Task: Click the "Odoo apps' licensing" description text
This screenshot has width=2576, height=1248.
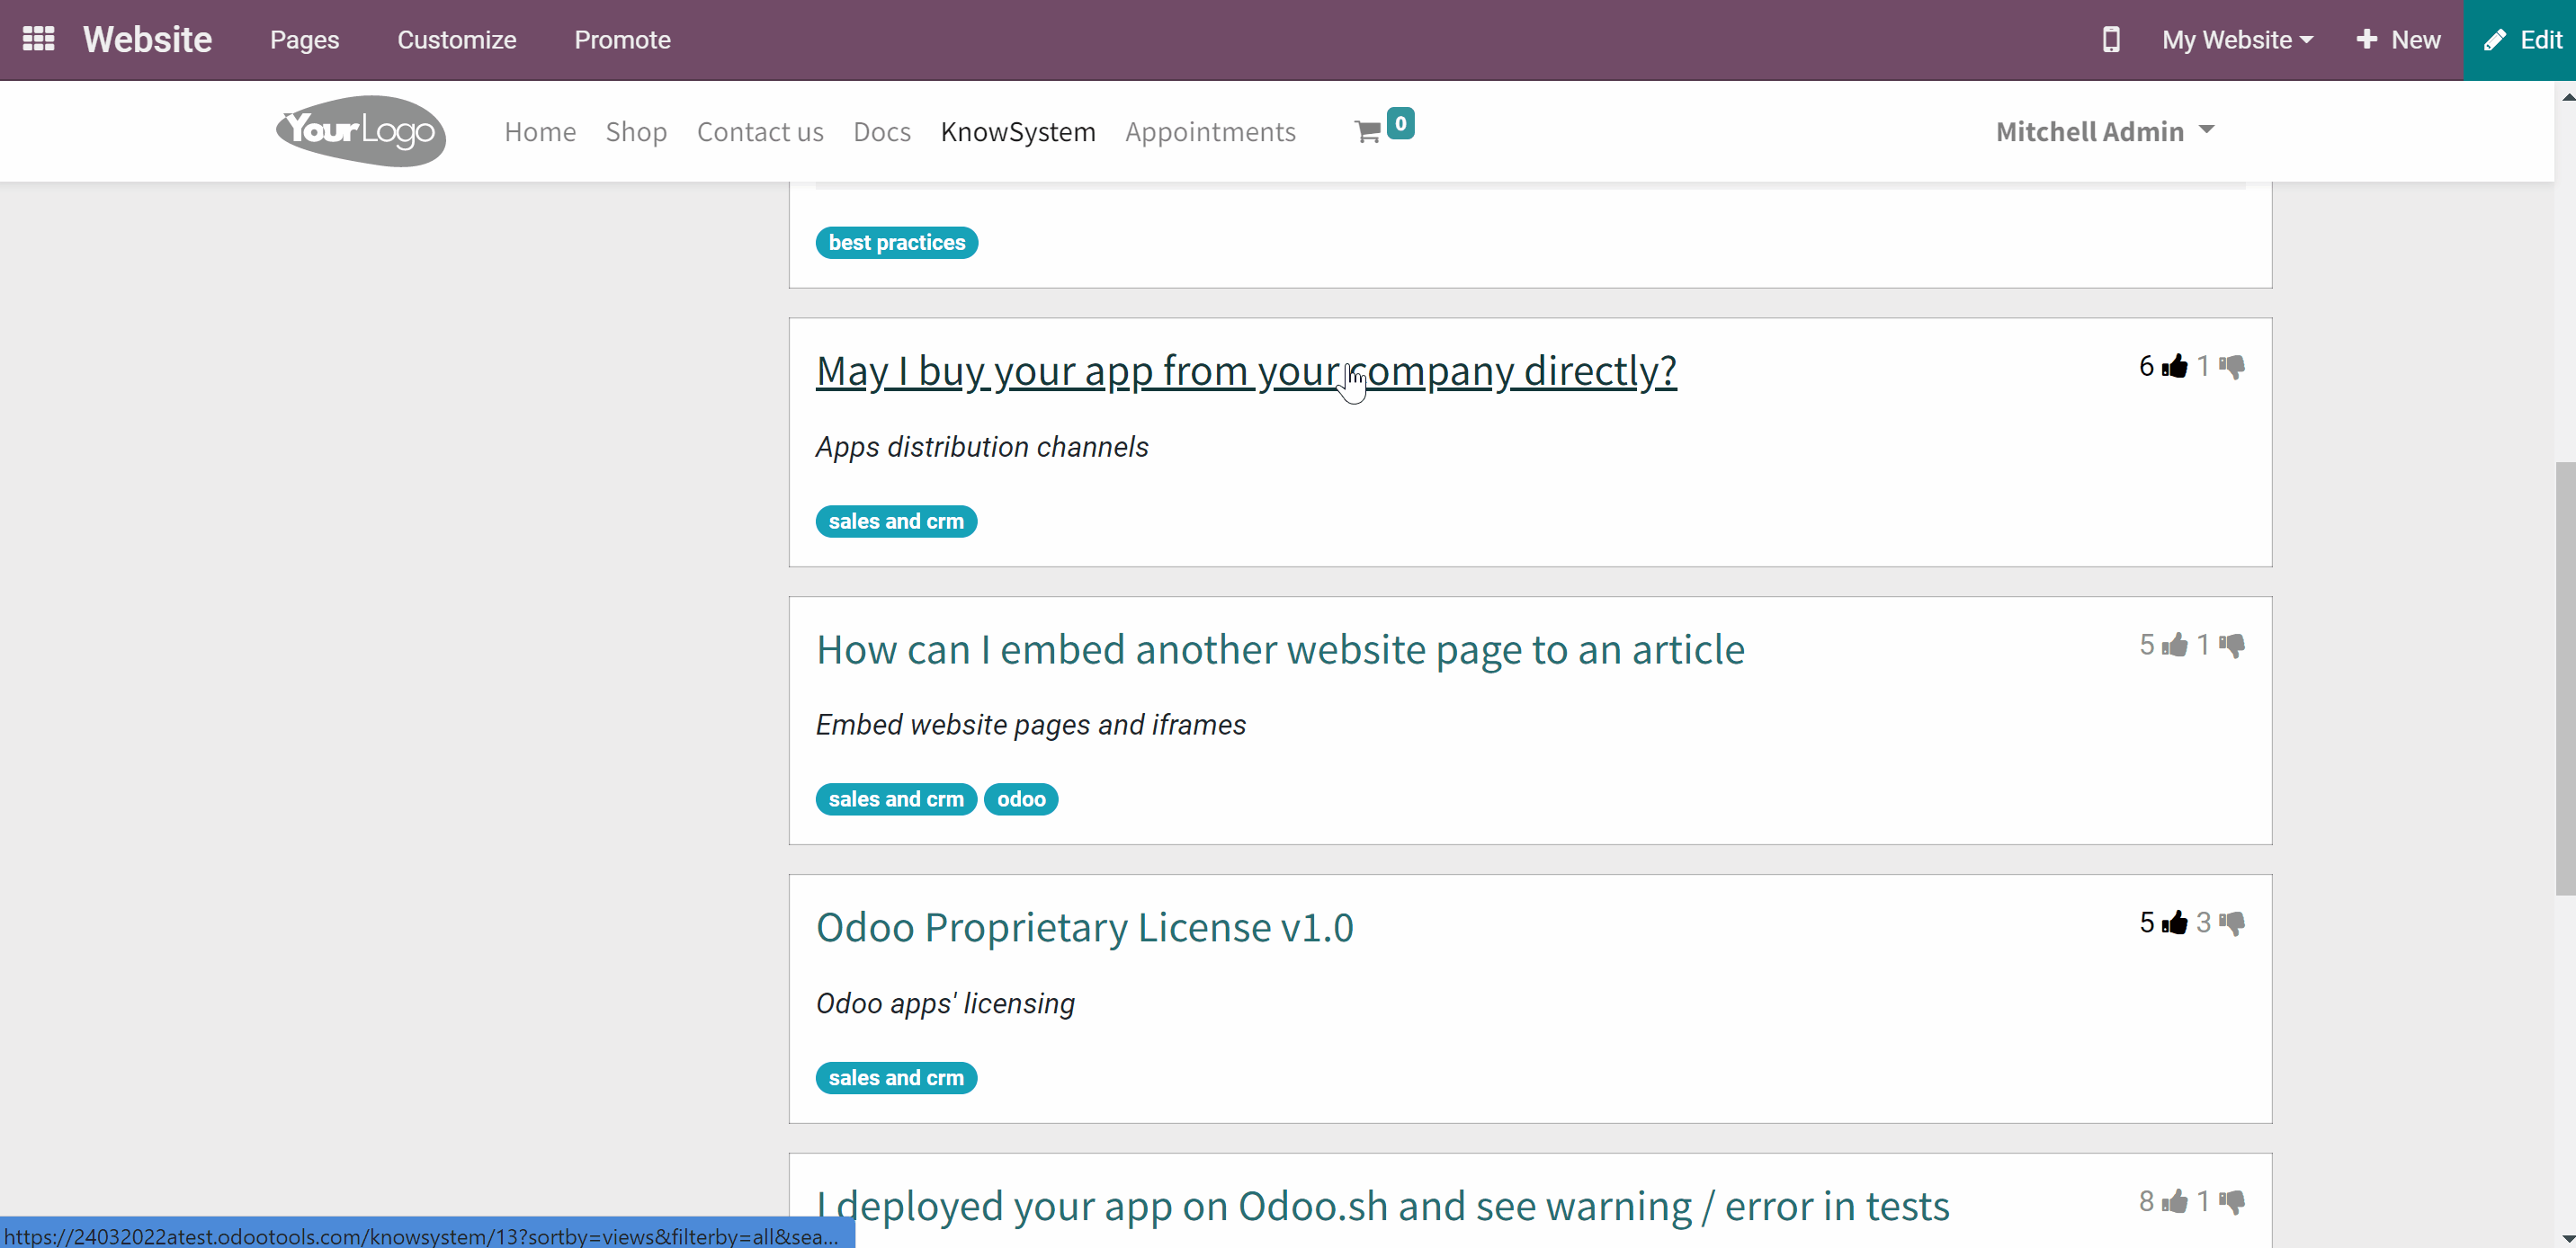Action: (945, 1004)
